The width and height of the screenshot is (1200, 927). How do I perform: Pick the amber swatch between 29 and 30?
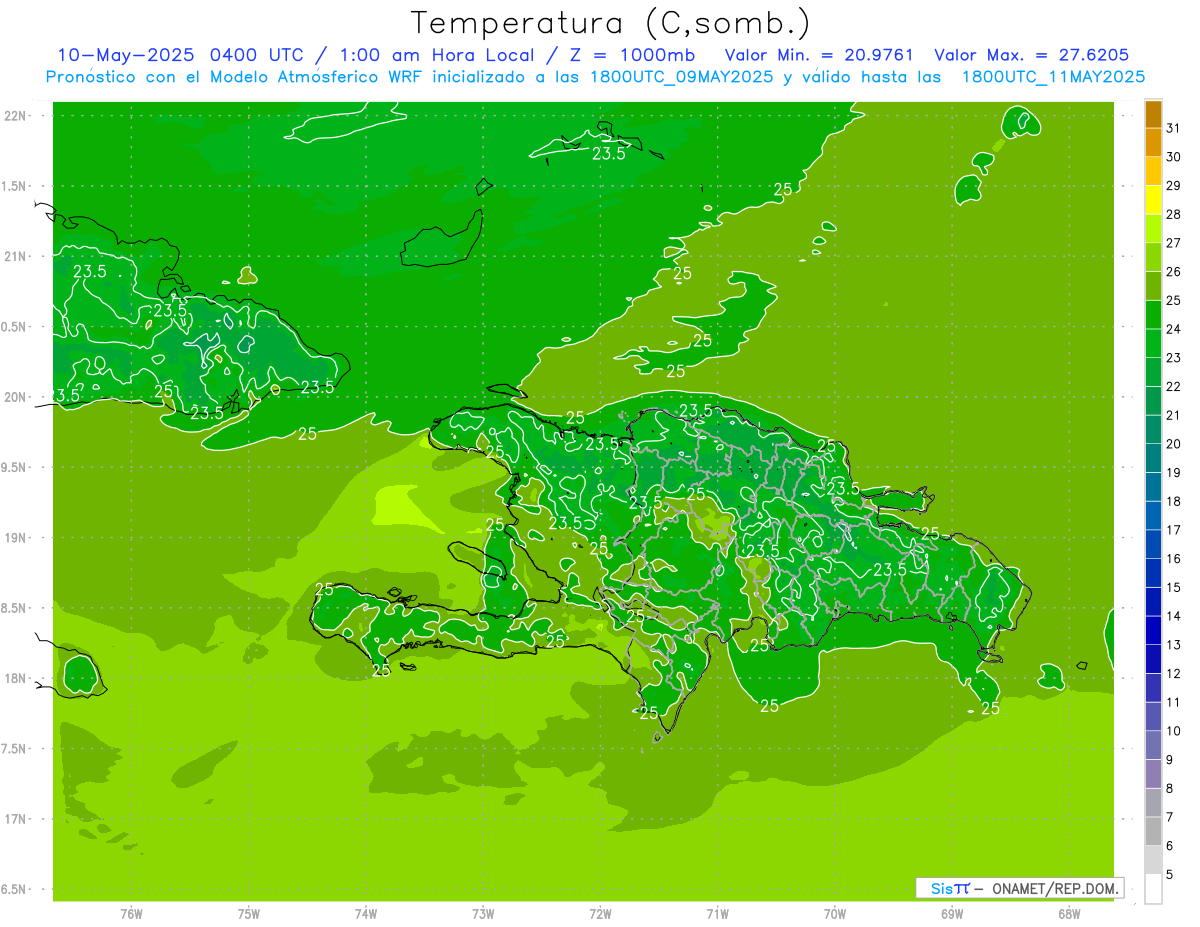click(x=1153, y=171)
